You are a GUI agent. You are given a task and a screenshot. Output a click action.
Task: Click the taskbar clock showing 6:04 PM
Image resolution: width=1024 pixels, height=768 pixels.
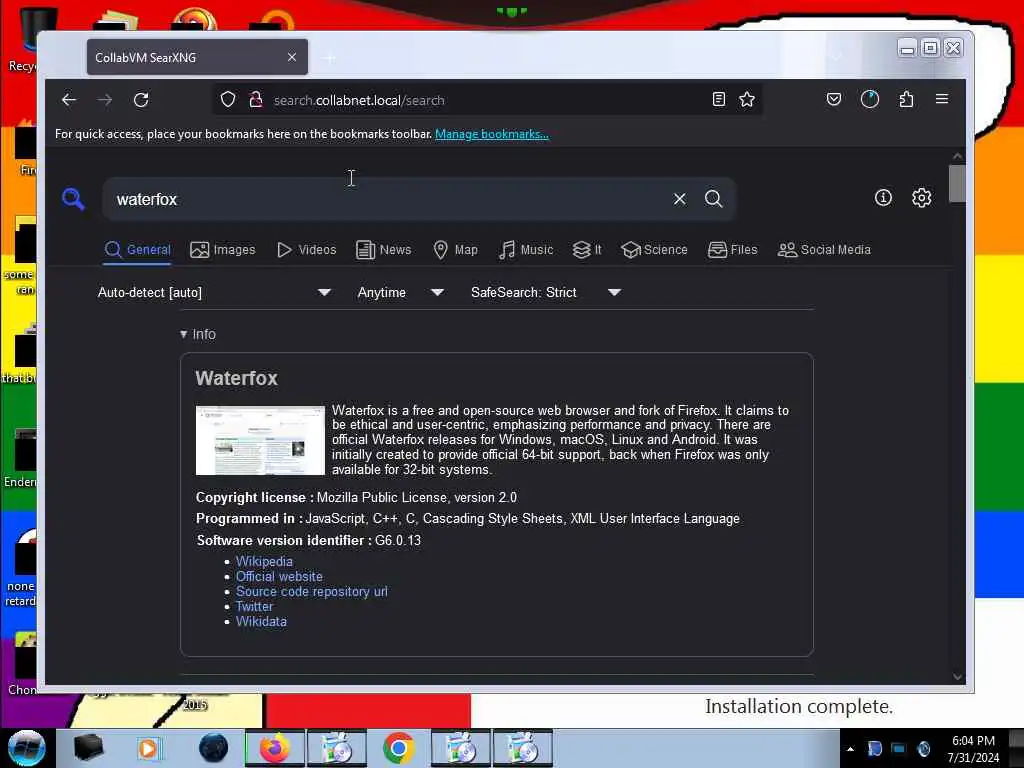click(x=973, y=749)
